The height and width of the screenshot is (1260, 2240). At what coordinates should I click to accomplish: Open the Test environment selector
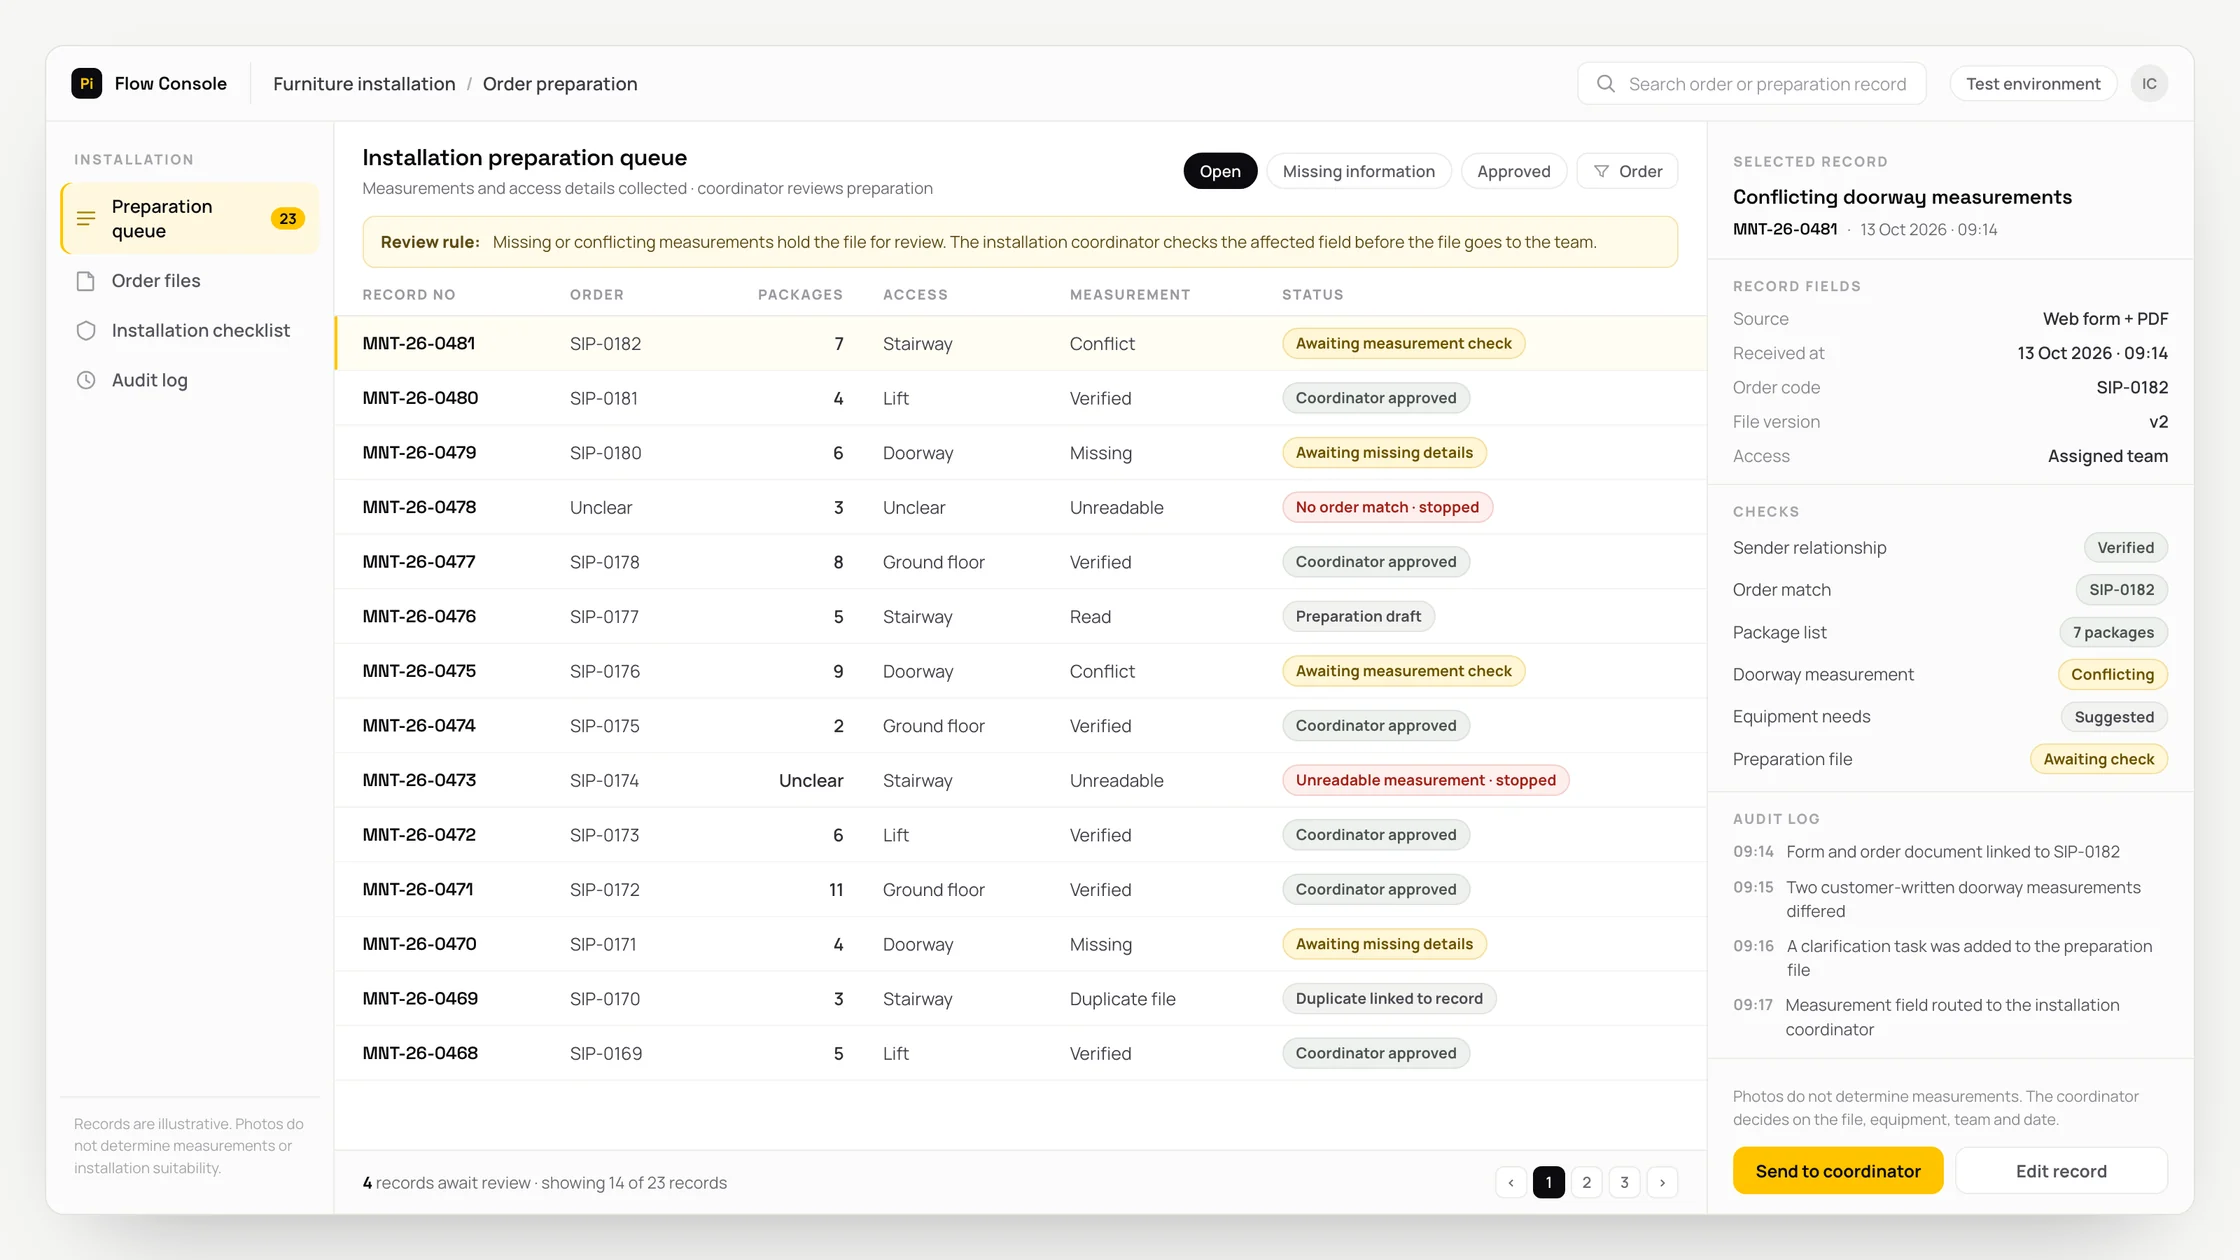point(2033,84)
